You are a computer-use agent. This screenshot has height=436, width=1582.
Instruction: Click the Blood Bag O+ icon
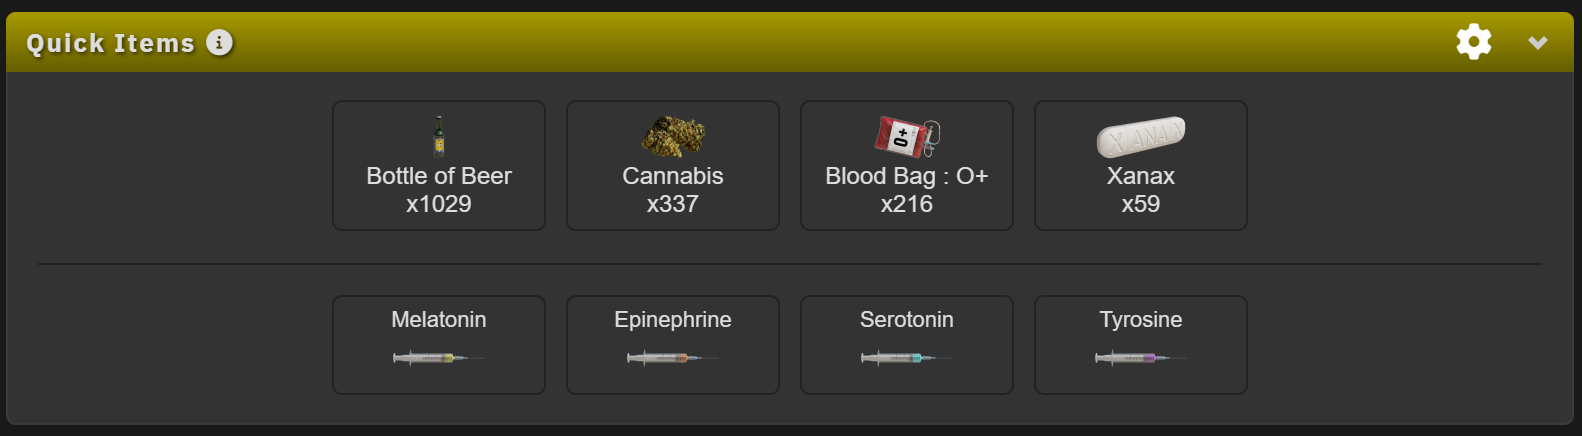point(907,137)
